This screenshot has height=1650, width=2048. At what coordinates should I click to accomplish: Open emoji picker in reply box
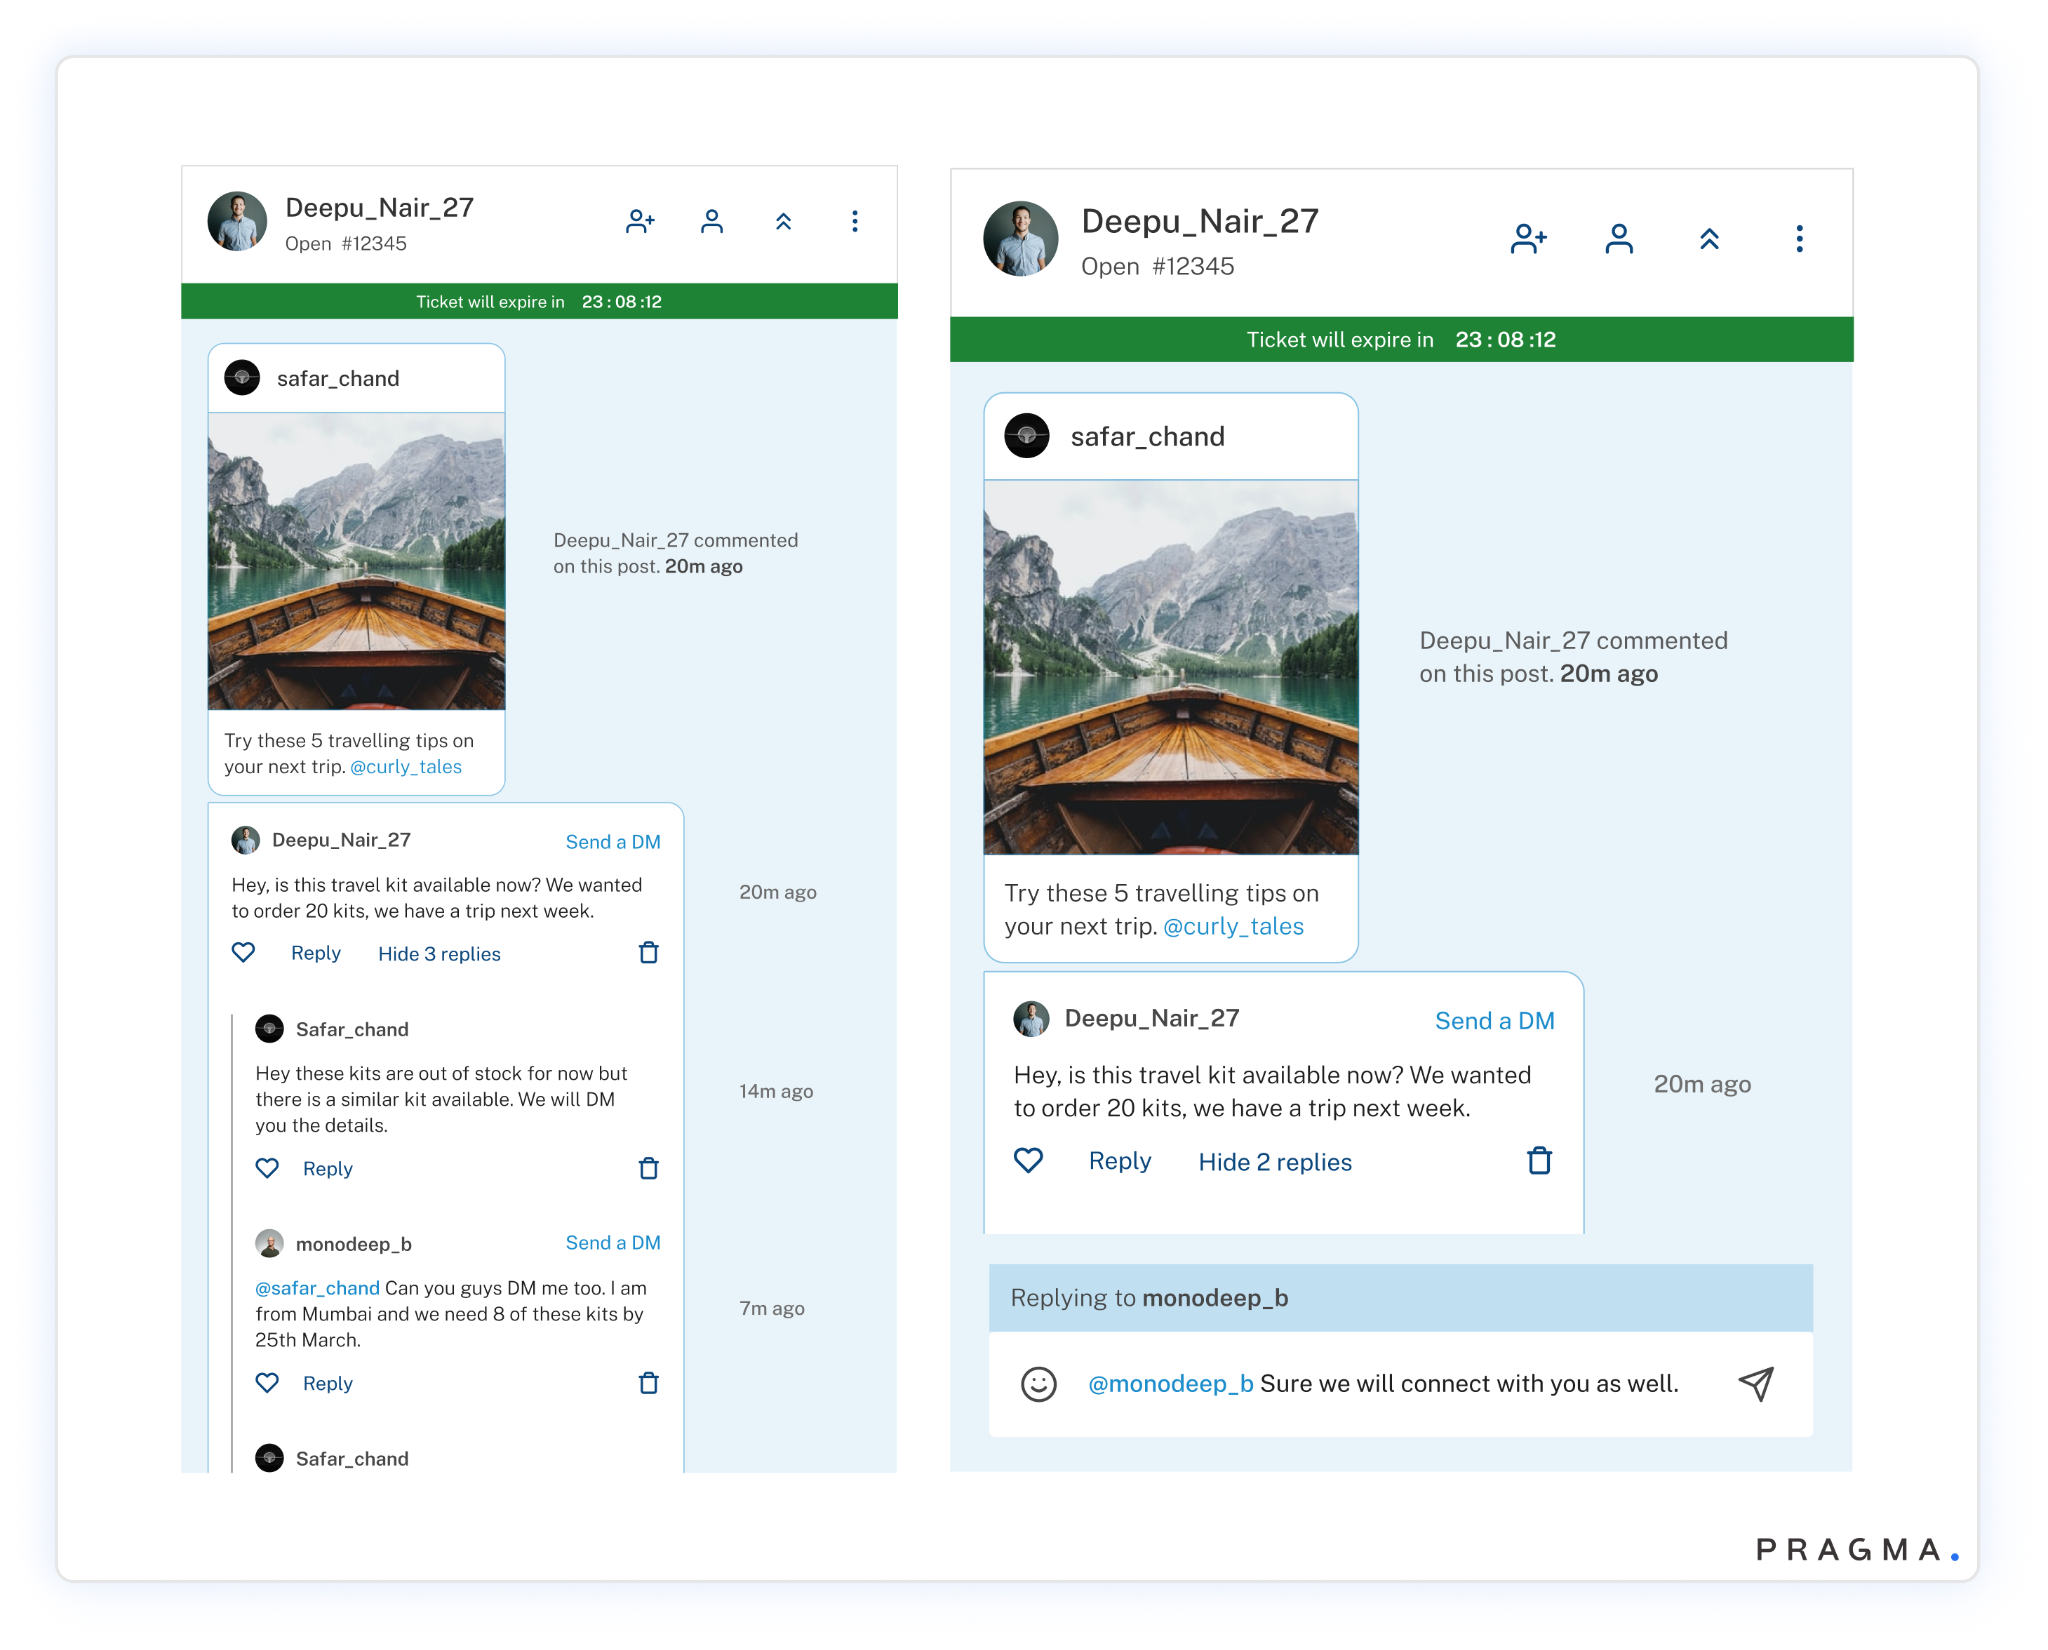pyautogui.click(x=1039, y=1384)
